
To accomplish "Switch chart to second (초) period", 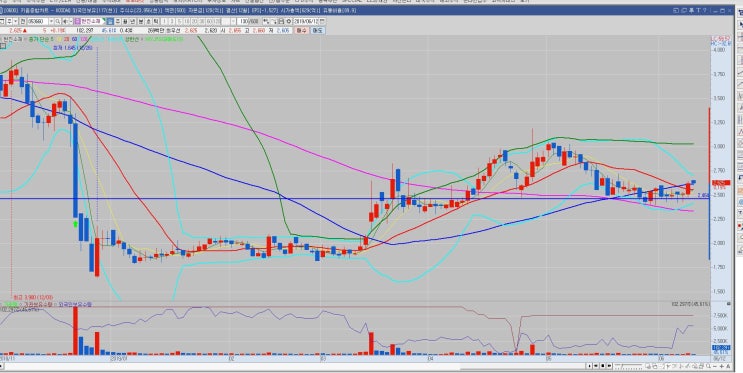I will (148, 21).
